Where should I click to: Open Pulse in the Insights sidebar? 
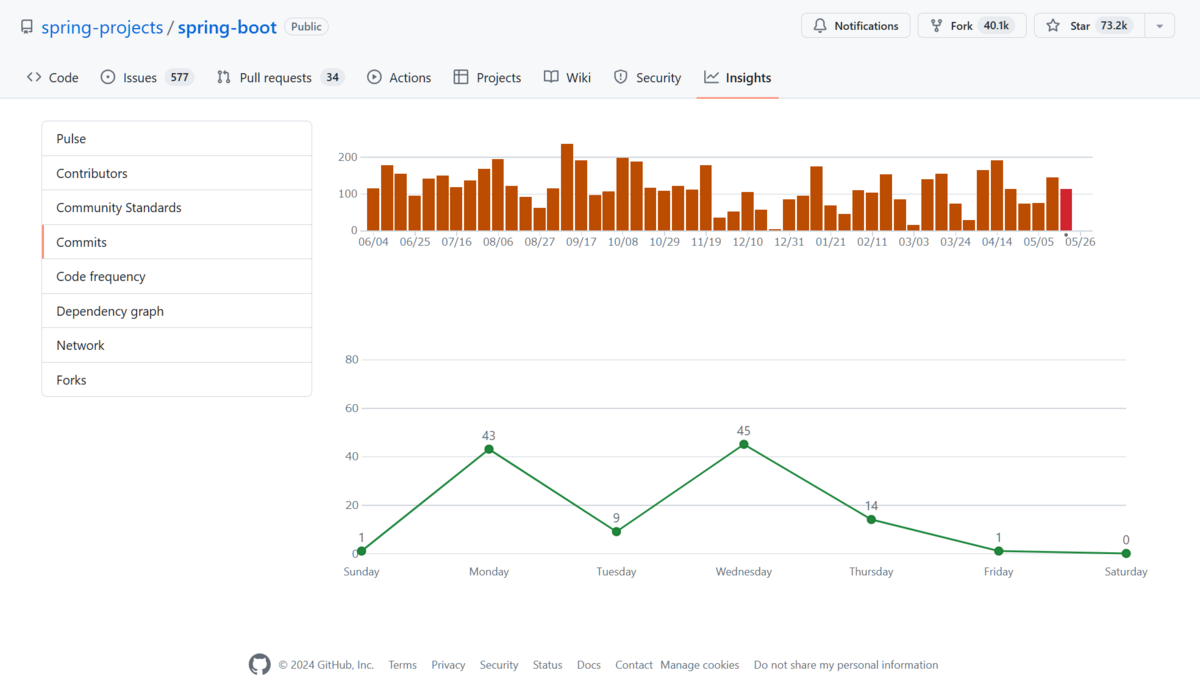(x=177, y=139)
